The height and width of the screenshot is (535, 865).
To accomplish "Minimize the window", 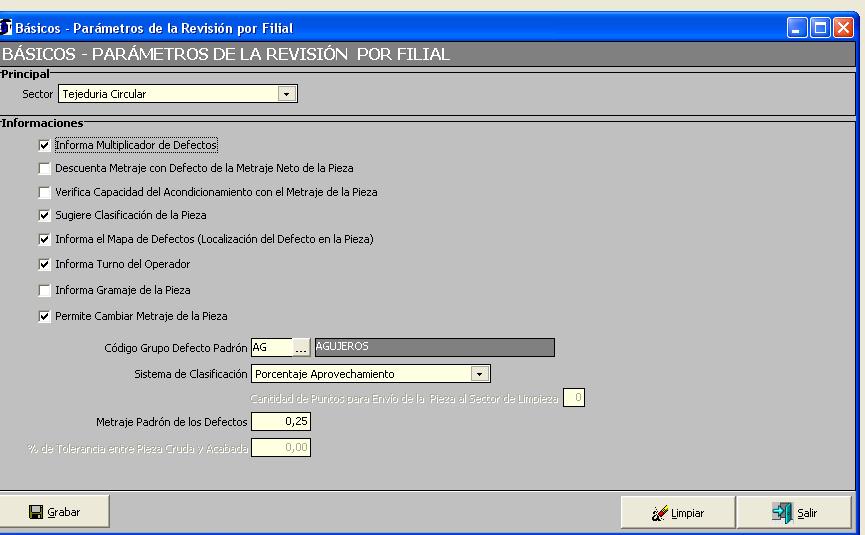I will tap(797, 28).
